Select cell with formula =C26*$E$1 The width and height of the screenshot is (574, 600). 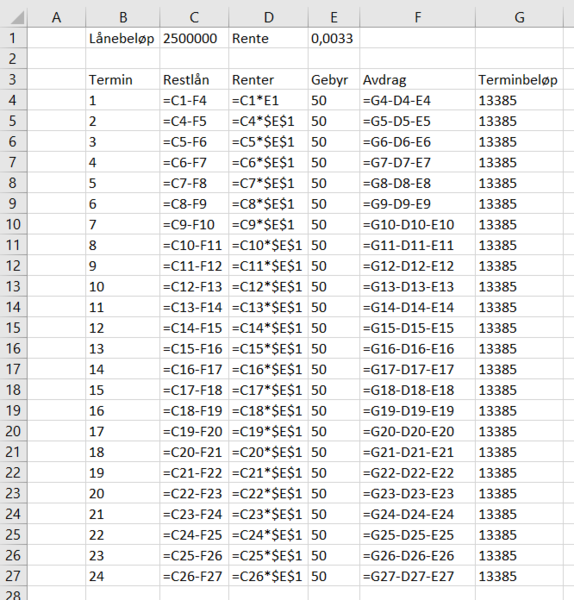pyautogui.click(x=269, y=576)
